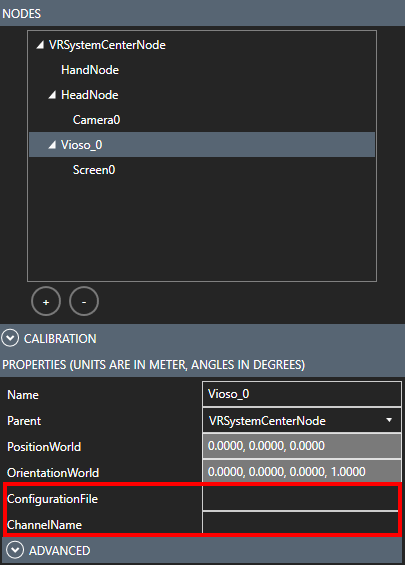Collapse the HeadNode tree triangle

(x=52, y=95)
